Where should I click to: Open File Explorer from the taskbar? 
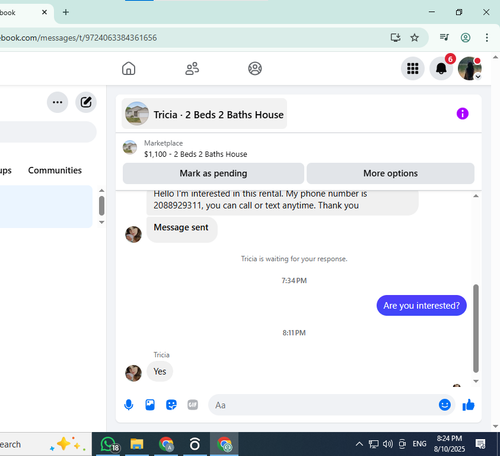137,444
